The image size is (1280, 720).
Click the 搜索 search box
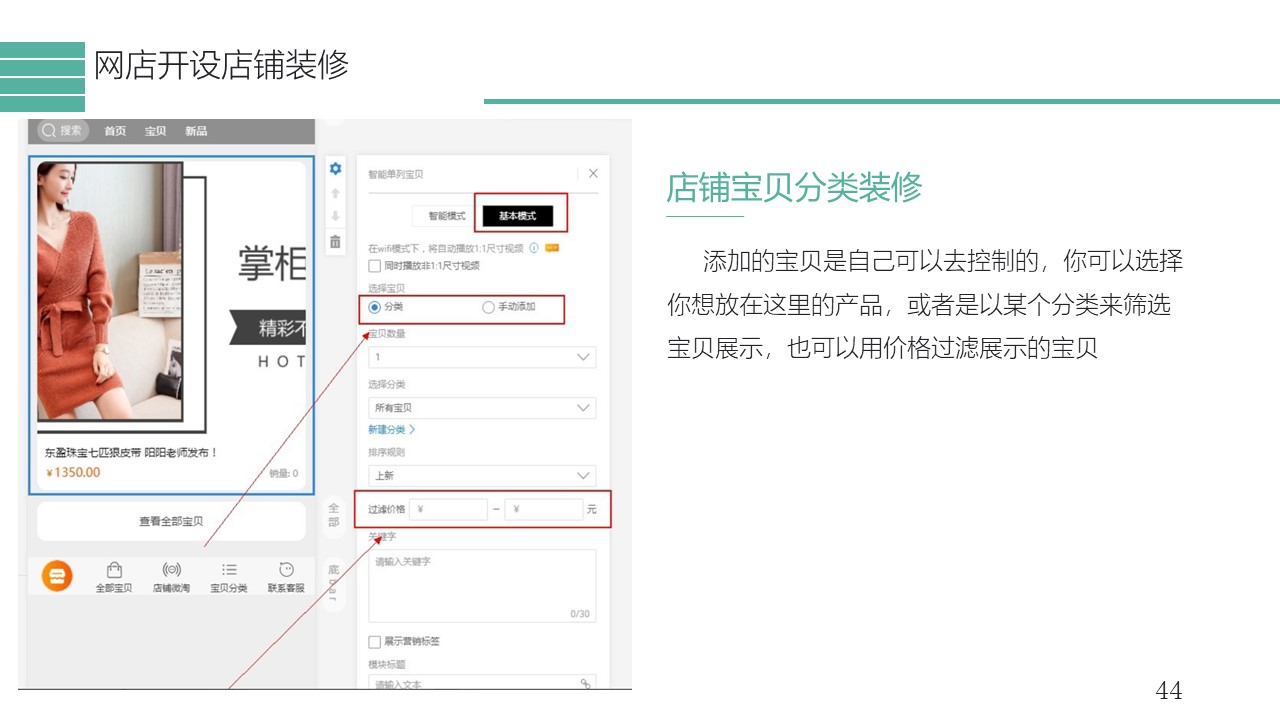pos(63,130)
